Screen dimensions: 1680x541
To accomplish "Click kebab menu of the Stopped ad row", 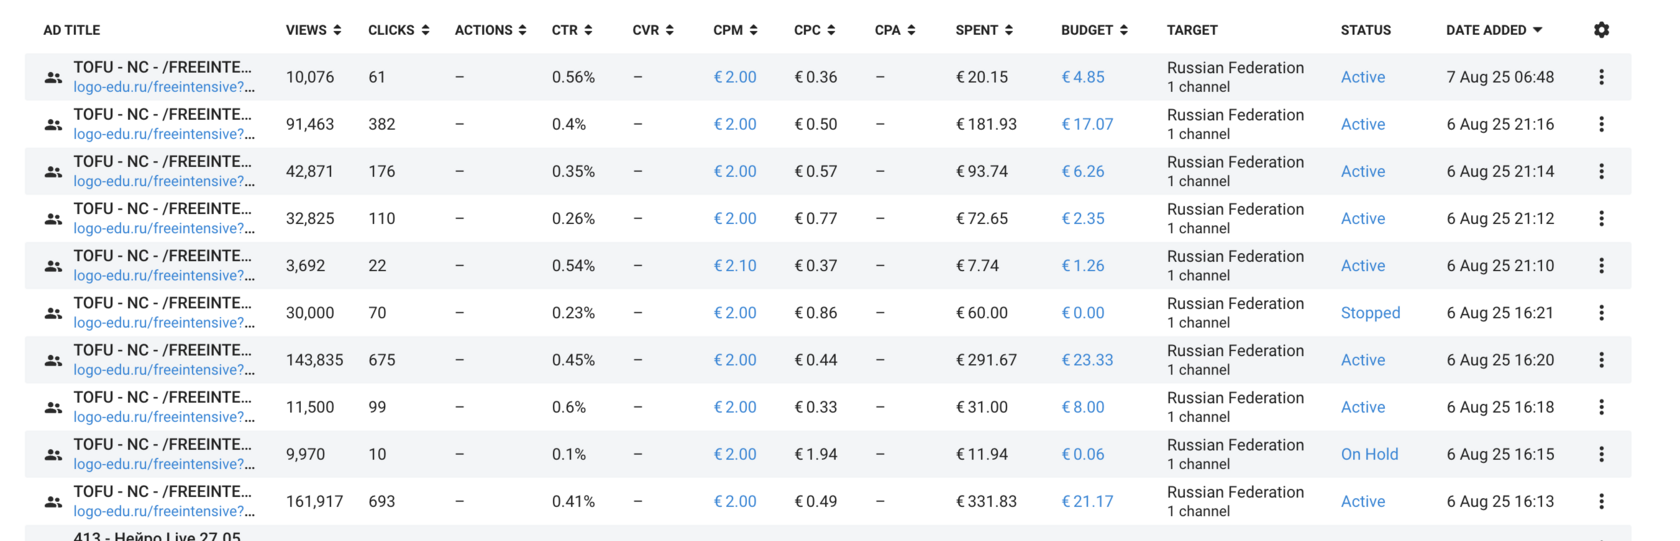I will pos(1601,313).
